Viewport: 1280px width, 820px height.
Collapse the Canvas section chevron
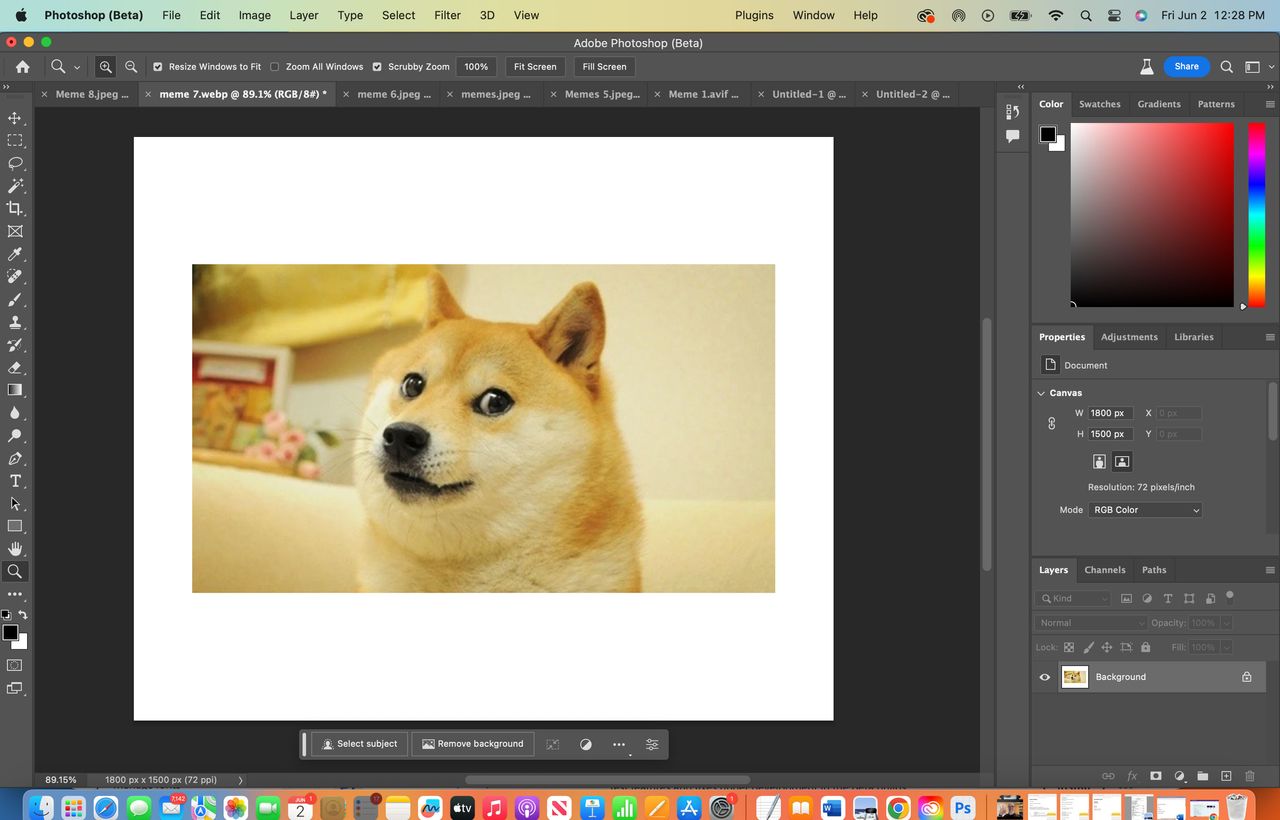coord(1041,393)
